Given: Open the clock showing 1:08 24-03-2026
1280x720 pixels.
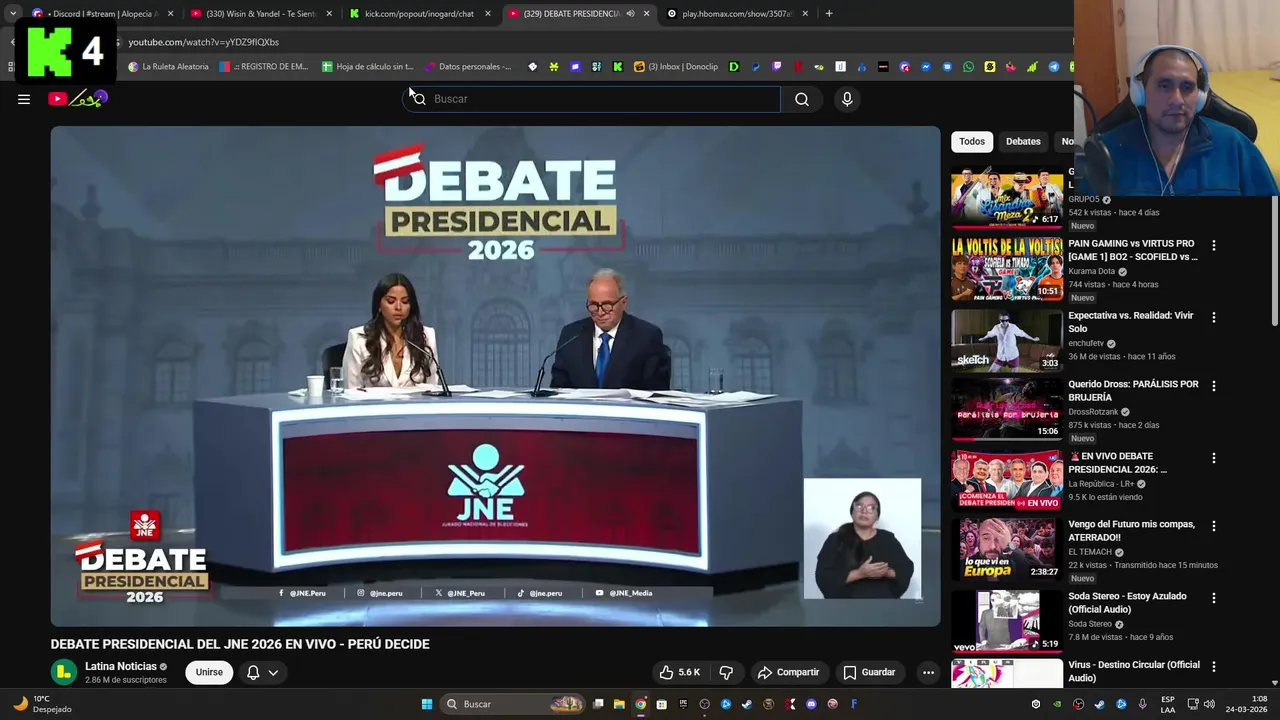Looking at the screenshot, I should (x=1246, y=704).
